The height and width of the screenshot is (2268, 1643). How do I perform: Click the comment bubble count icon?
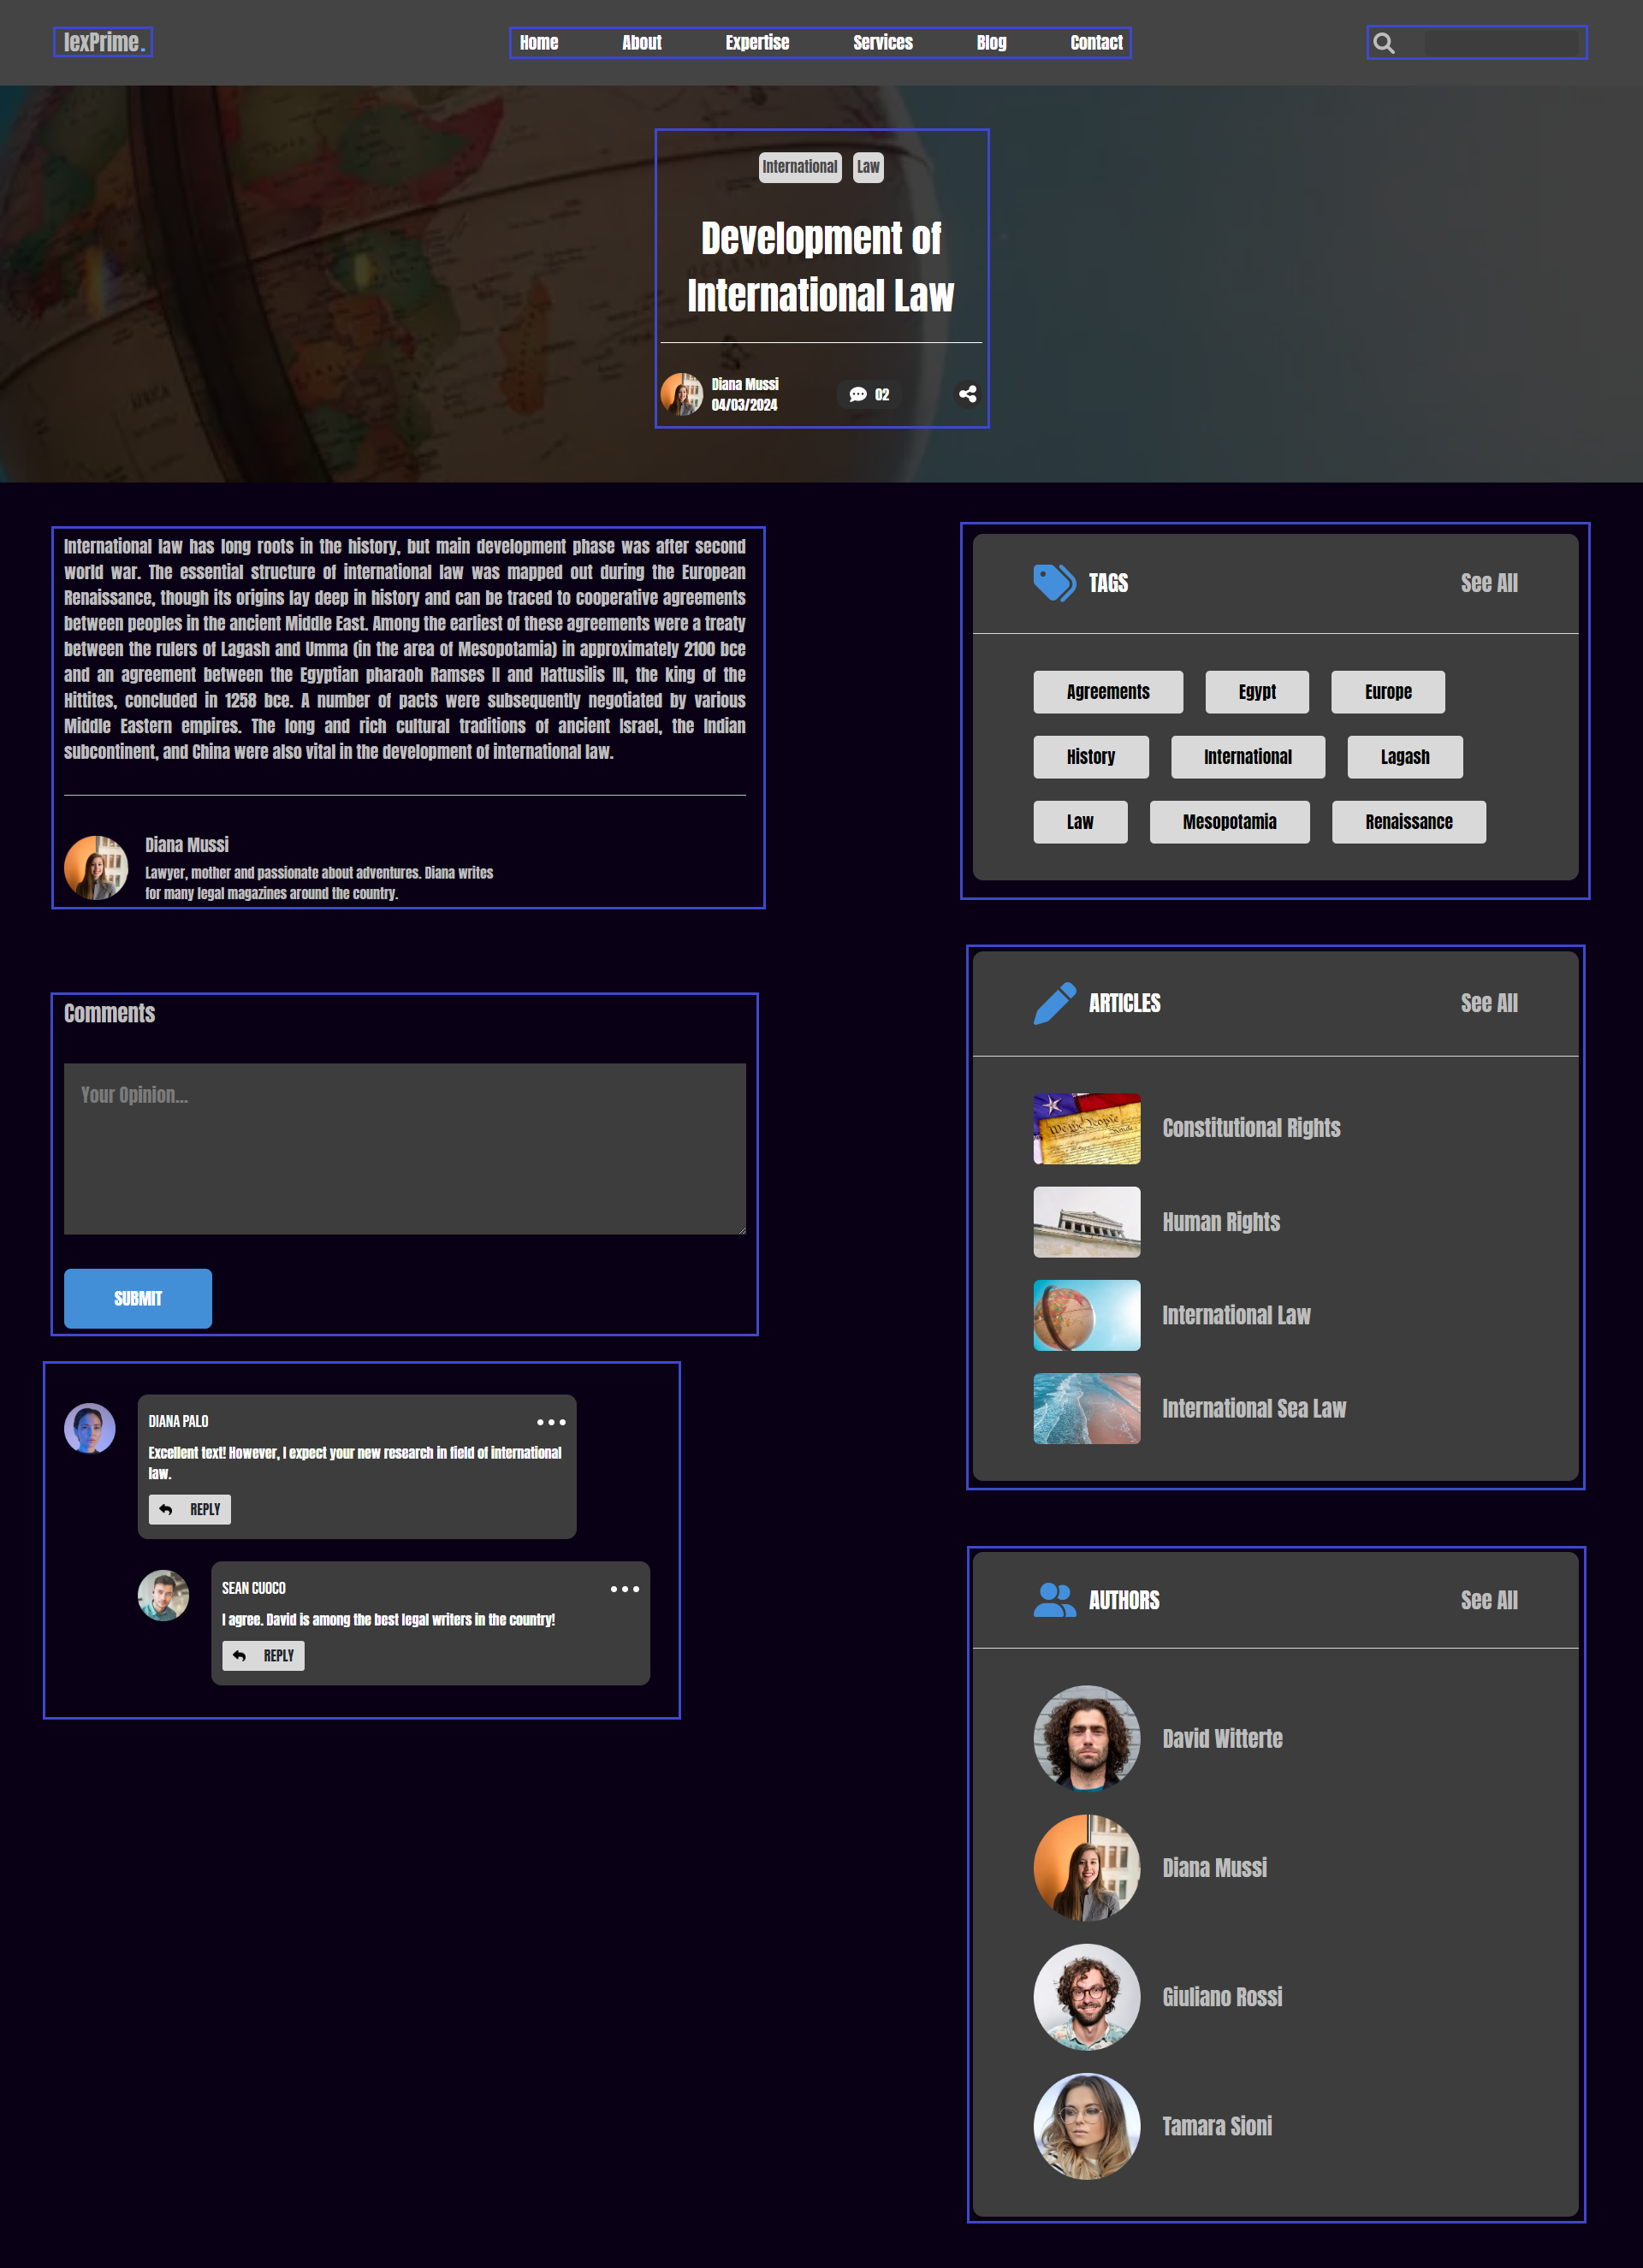(858, 395)
